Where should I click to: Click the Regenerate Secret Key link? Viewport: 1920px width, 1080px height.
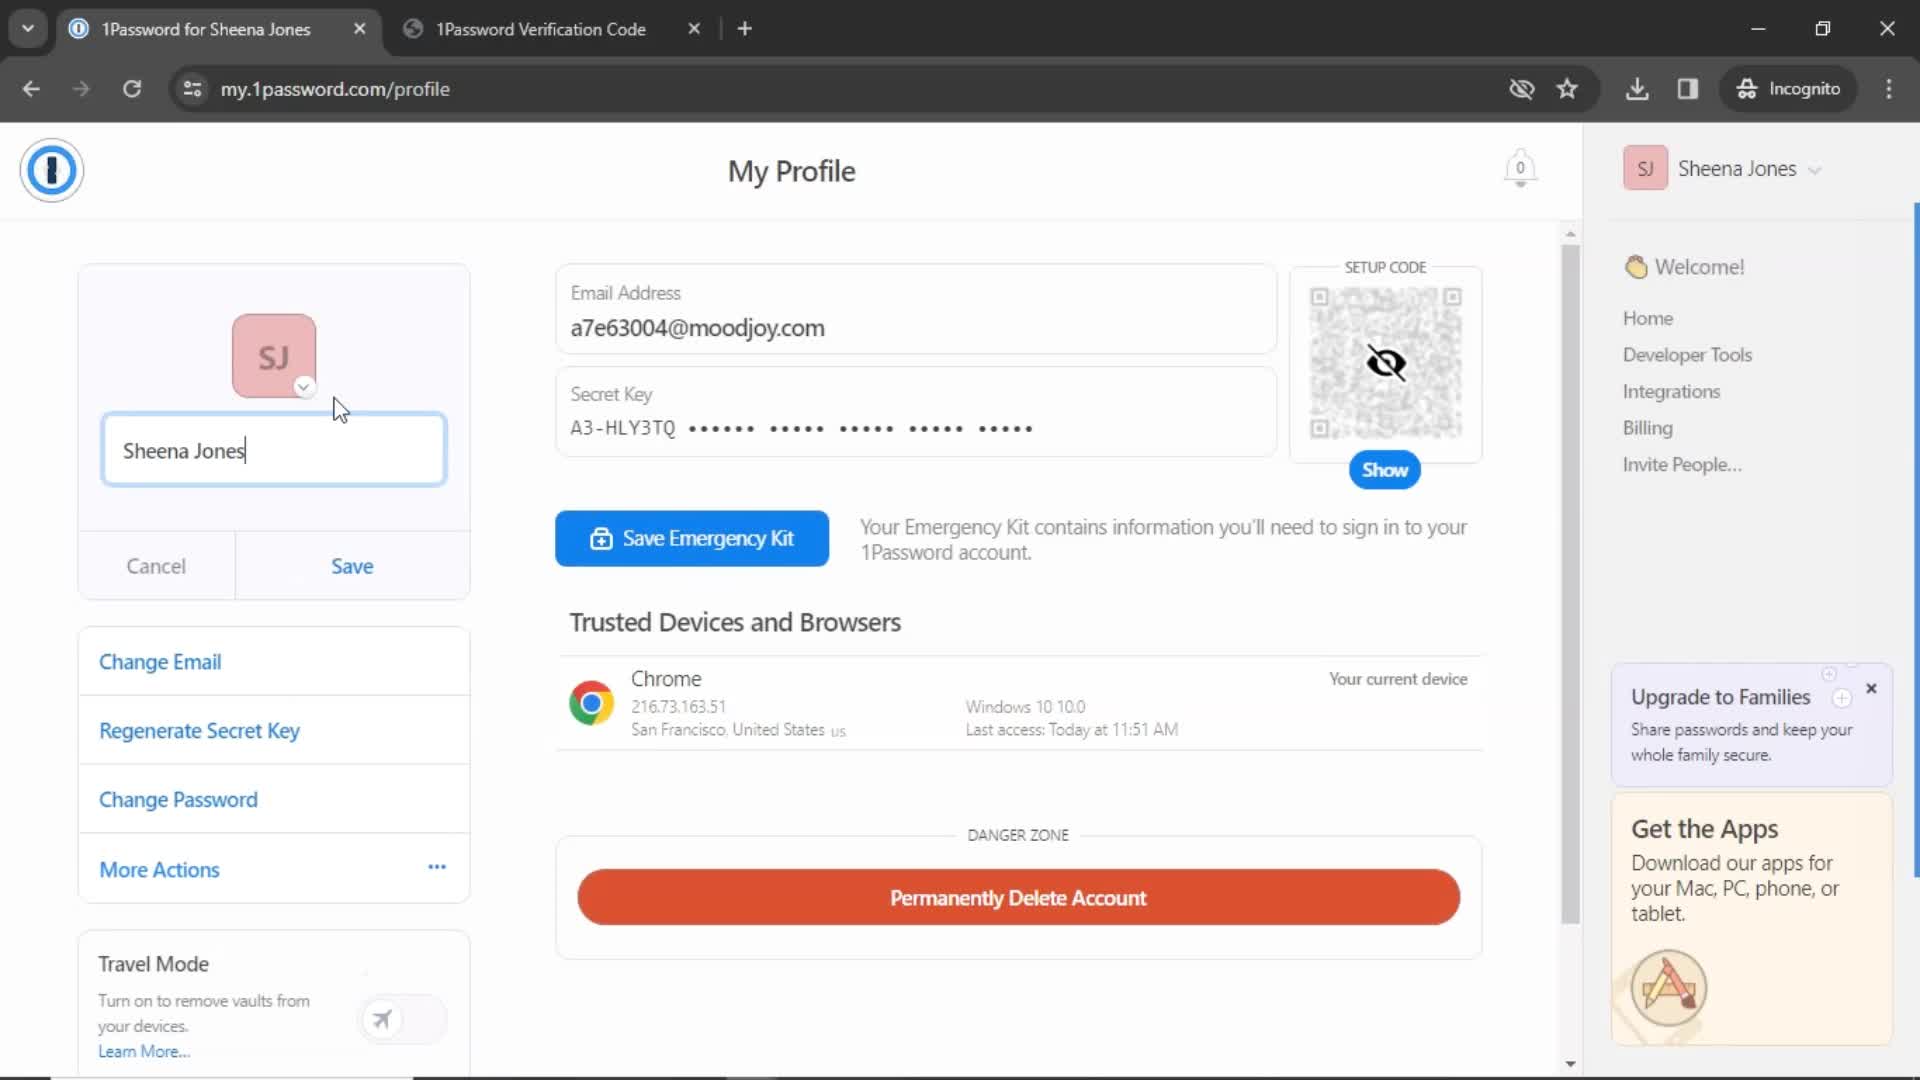[x=200, y=731]
